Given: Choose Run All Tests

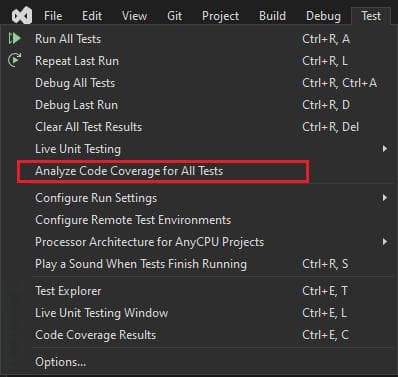Looking at the screenshot, I should (x=68, y=39).
